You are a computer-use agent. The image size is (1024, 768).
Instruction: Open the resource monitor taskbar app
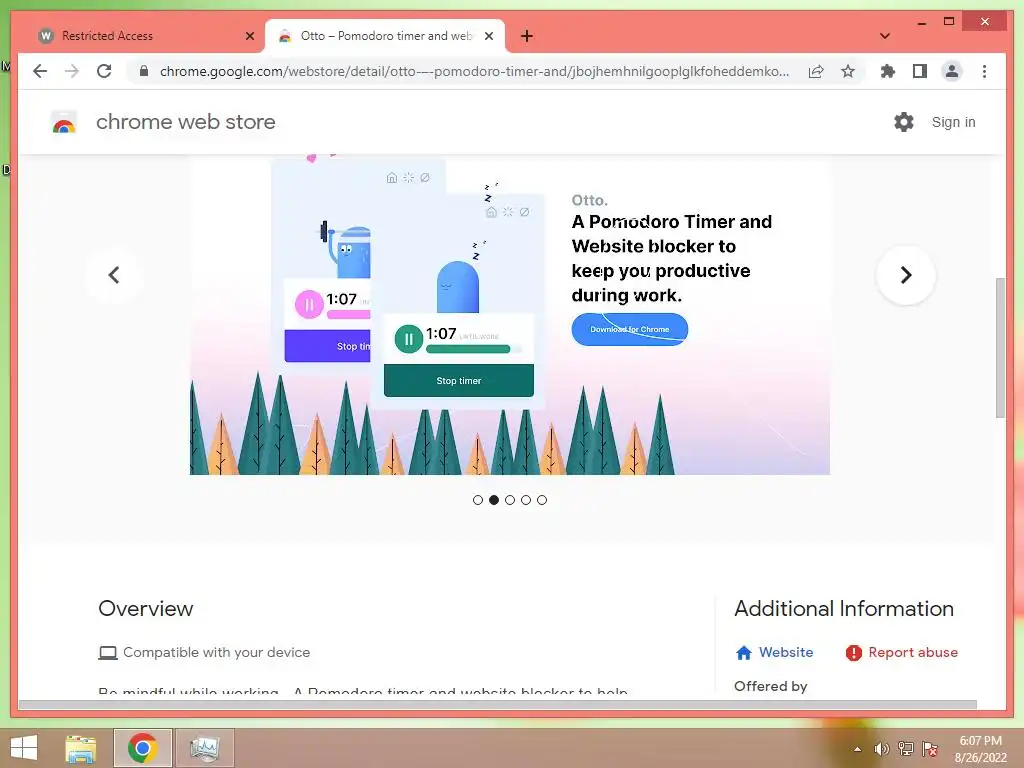204,748
